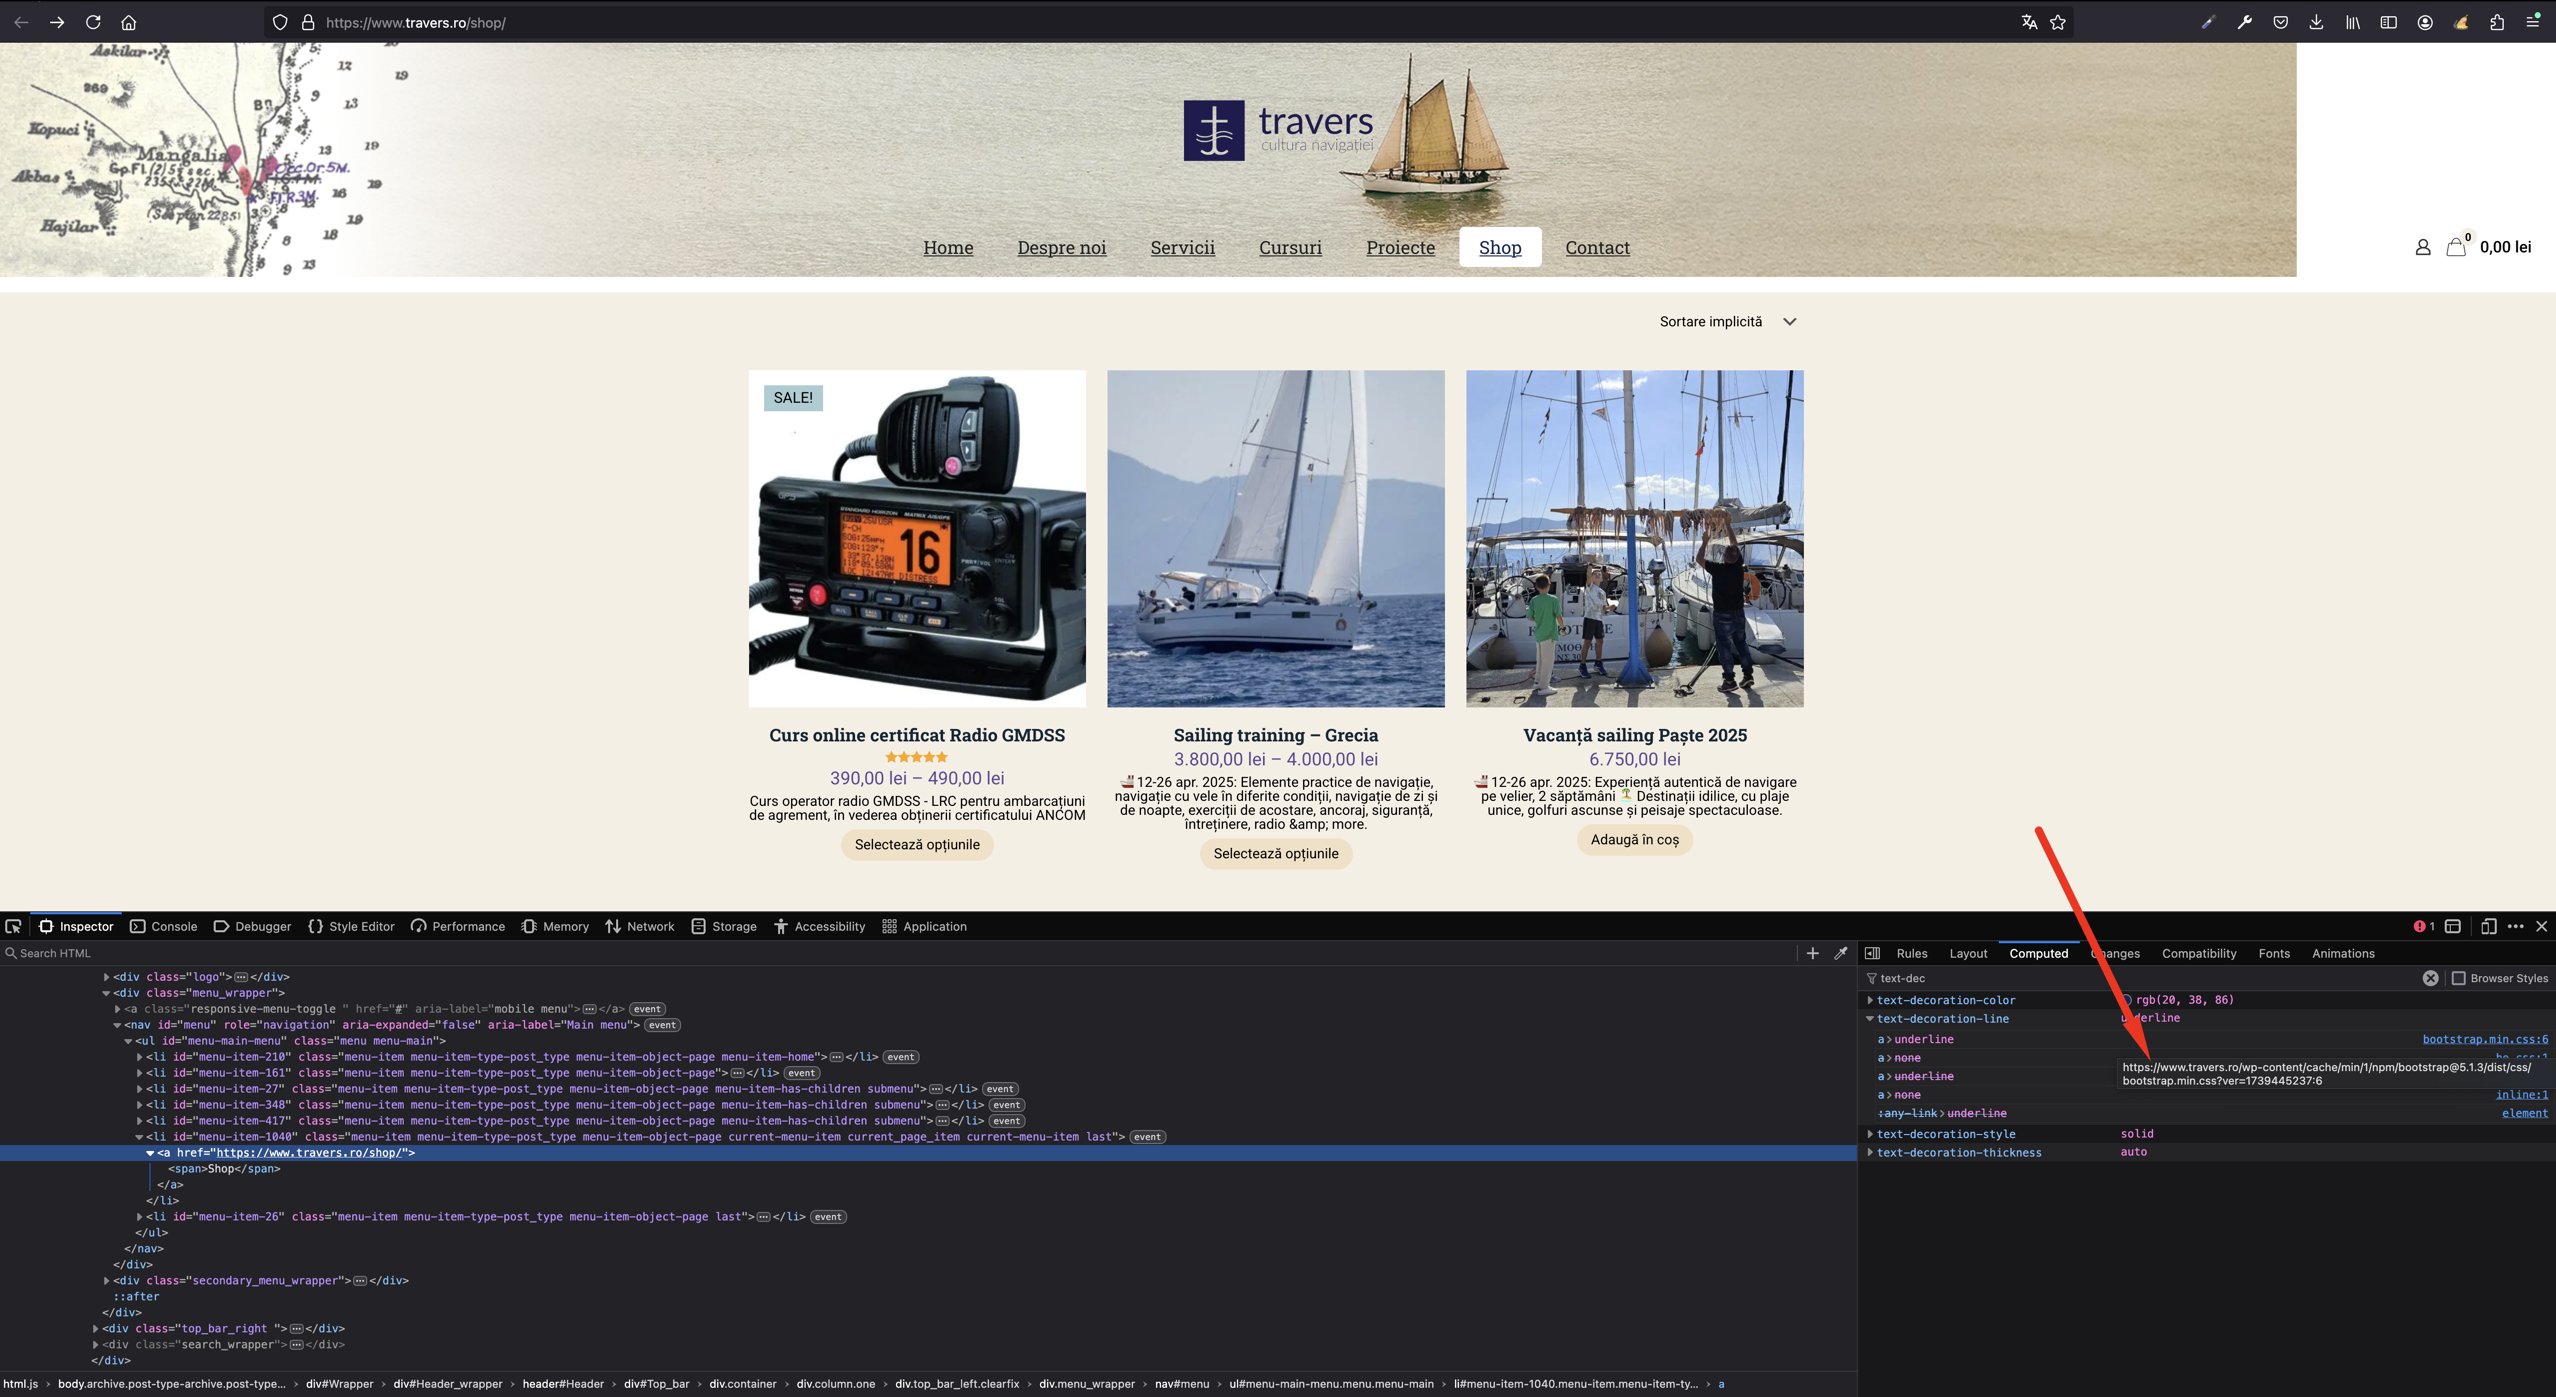
Task: Collapse the text-decoration-line property
Action: pos(1870,1019)
